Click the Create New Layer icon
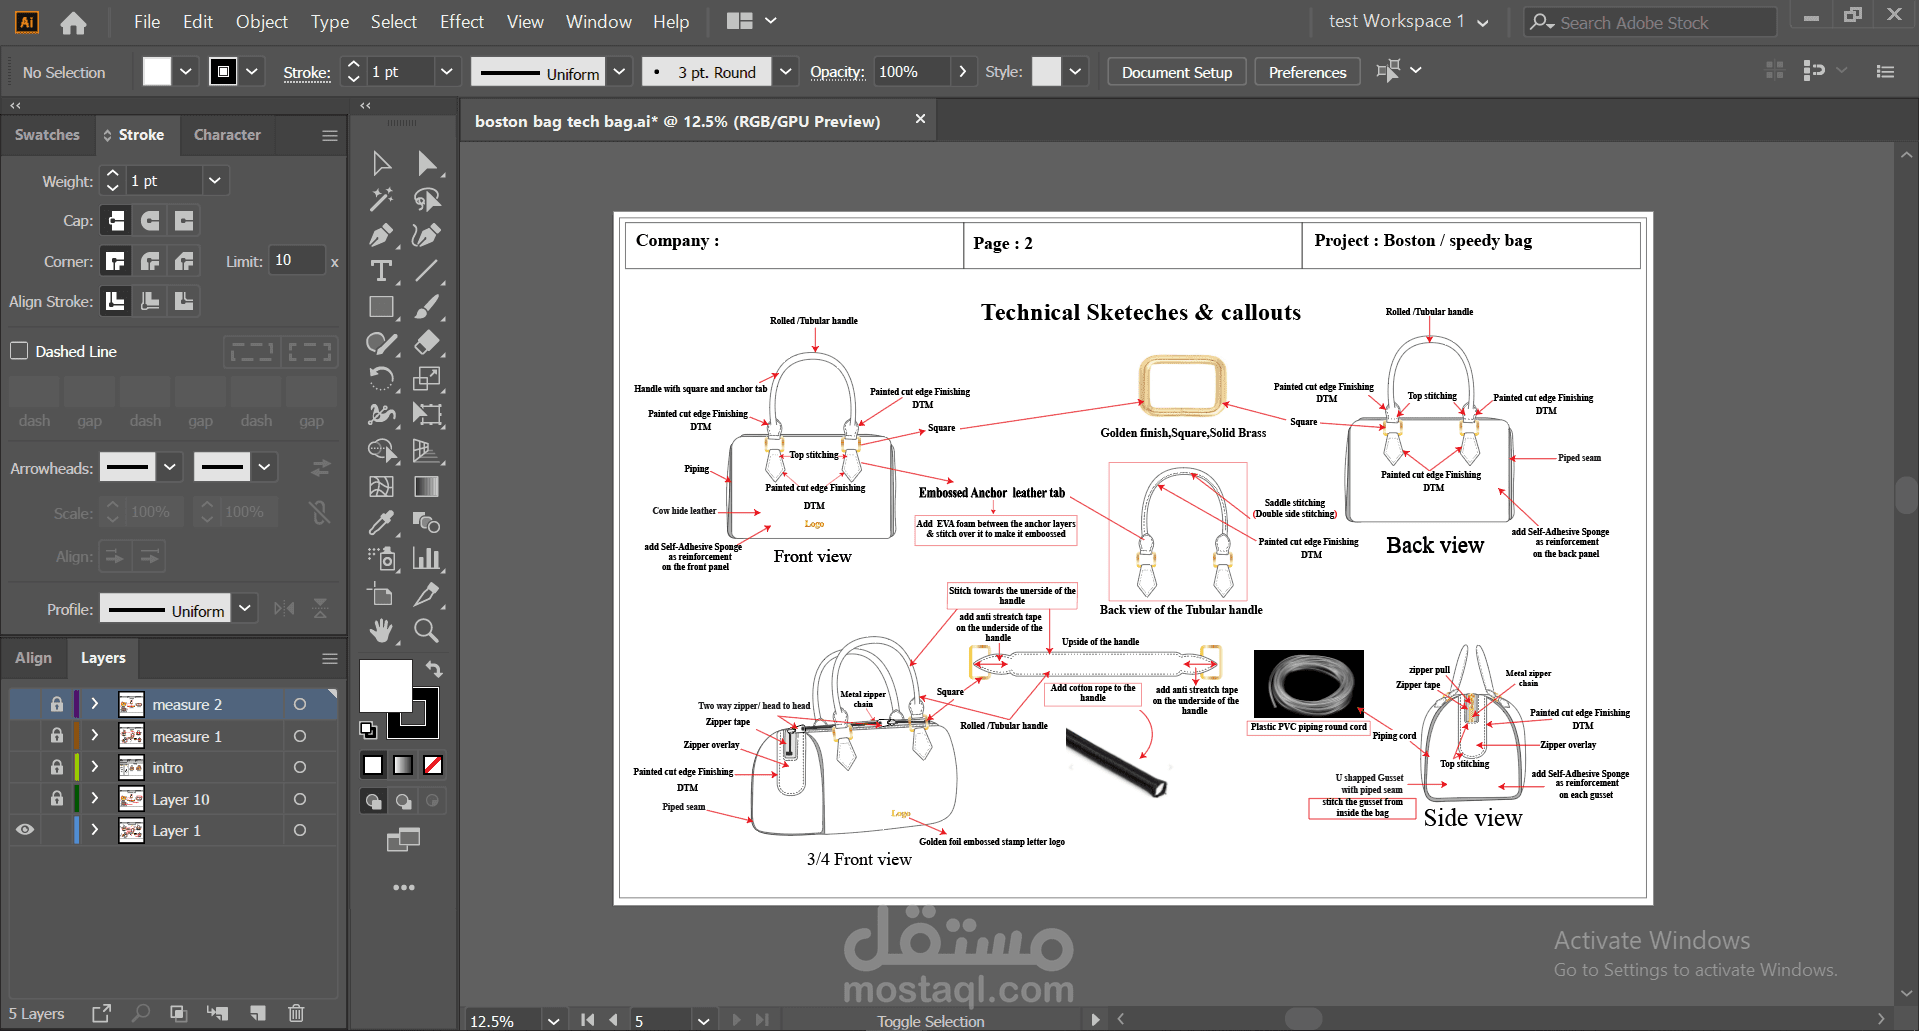 click(258, 1013)
